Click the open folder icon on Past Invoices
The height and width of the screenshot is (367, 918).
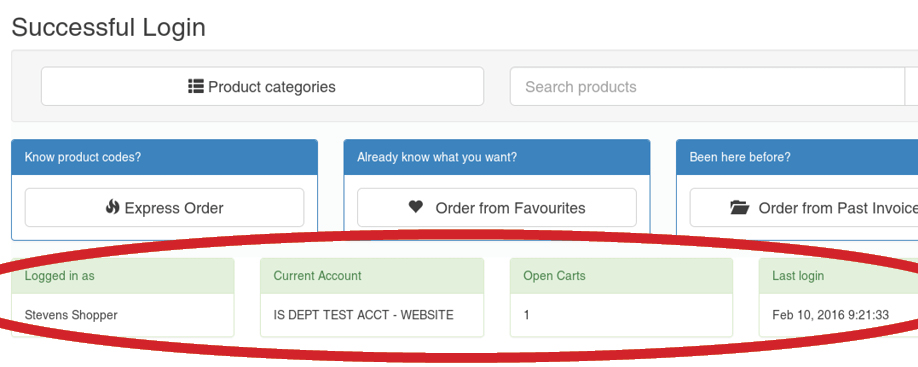point(740,207)
